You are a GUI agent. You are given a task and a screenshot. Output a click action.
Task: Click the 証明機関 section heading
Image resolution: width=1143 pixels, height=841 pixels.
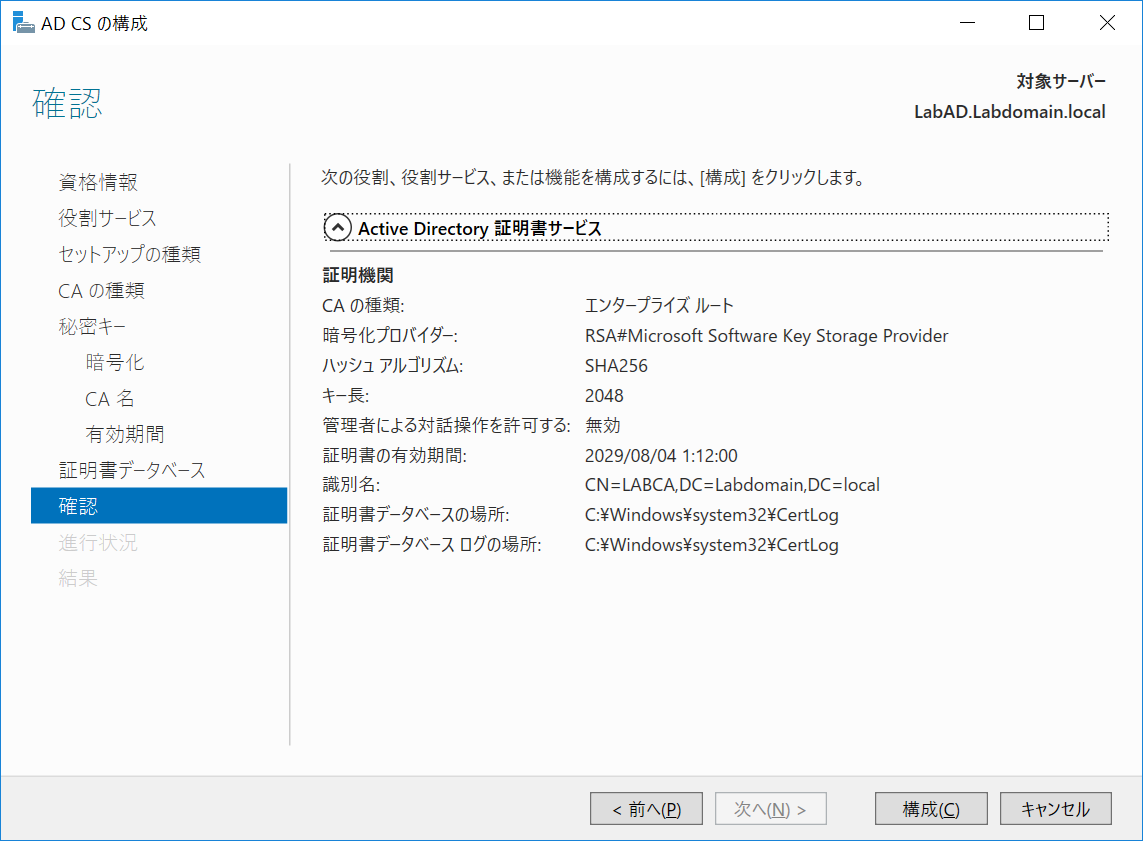tap(358, 275)
